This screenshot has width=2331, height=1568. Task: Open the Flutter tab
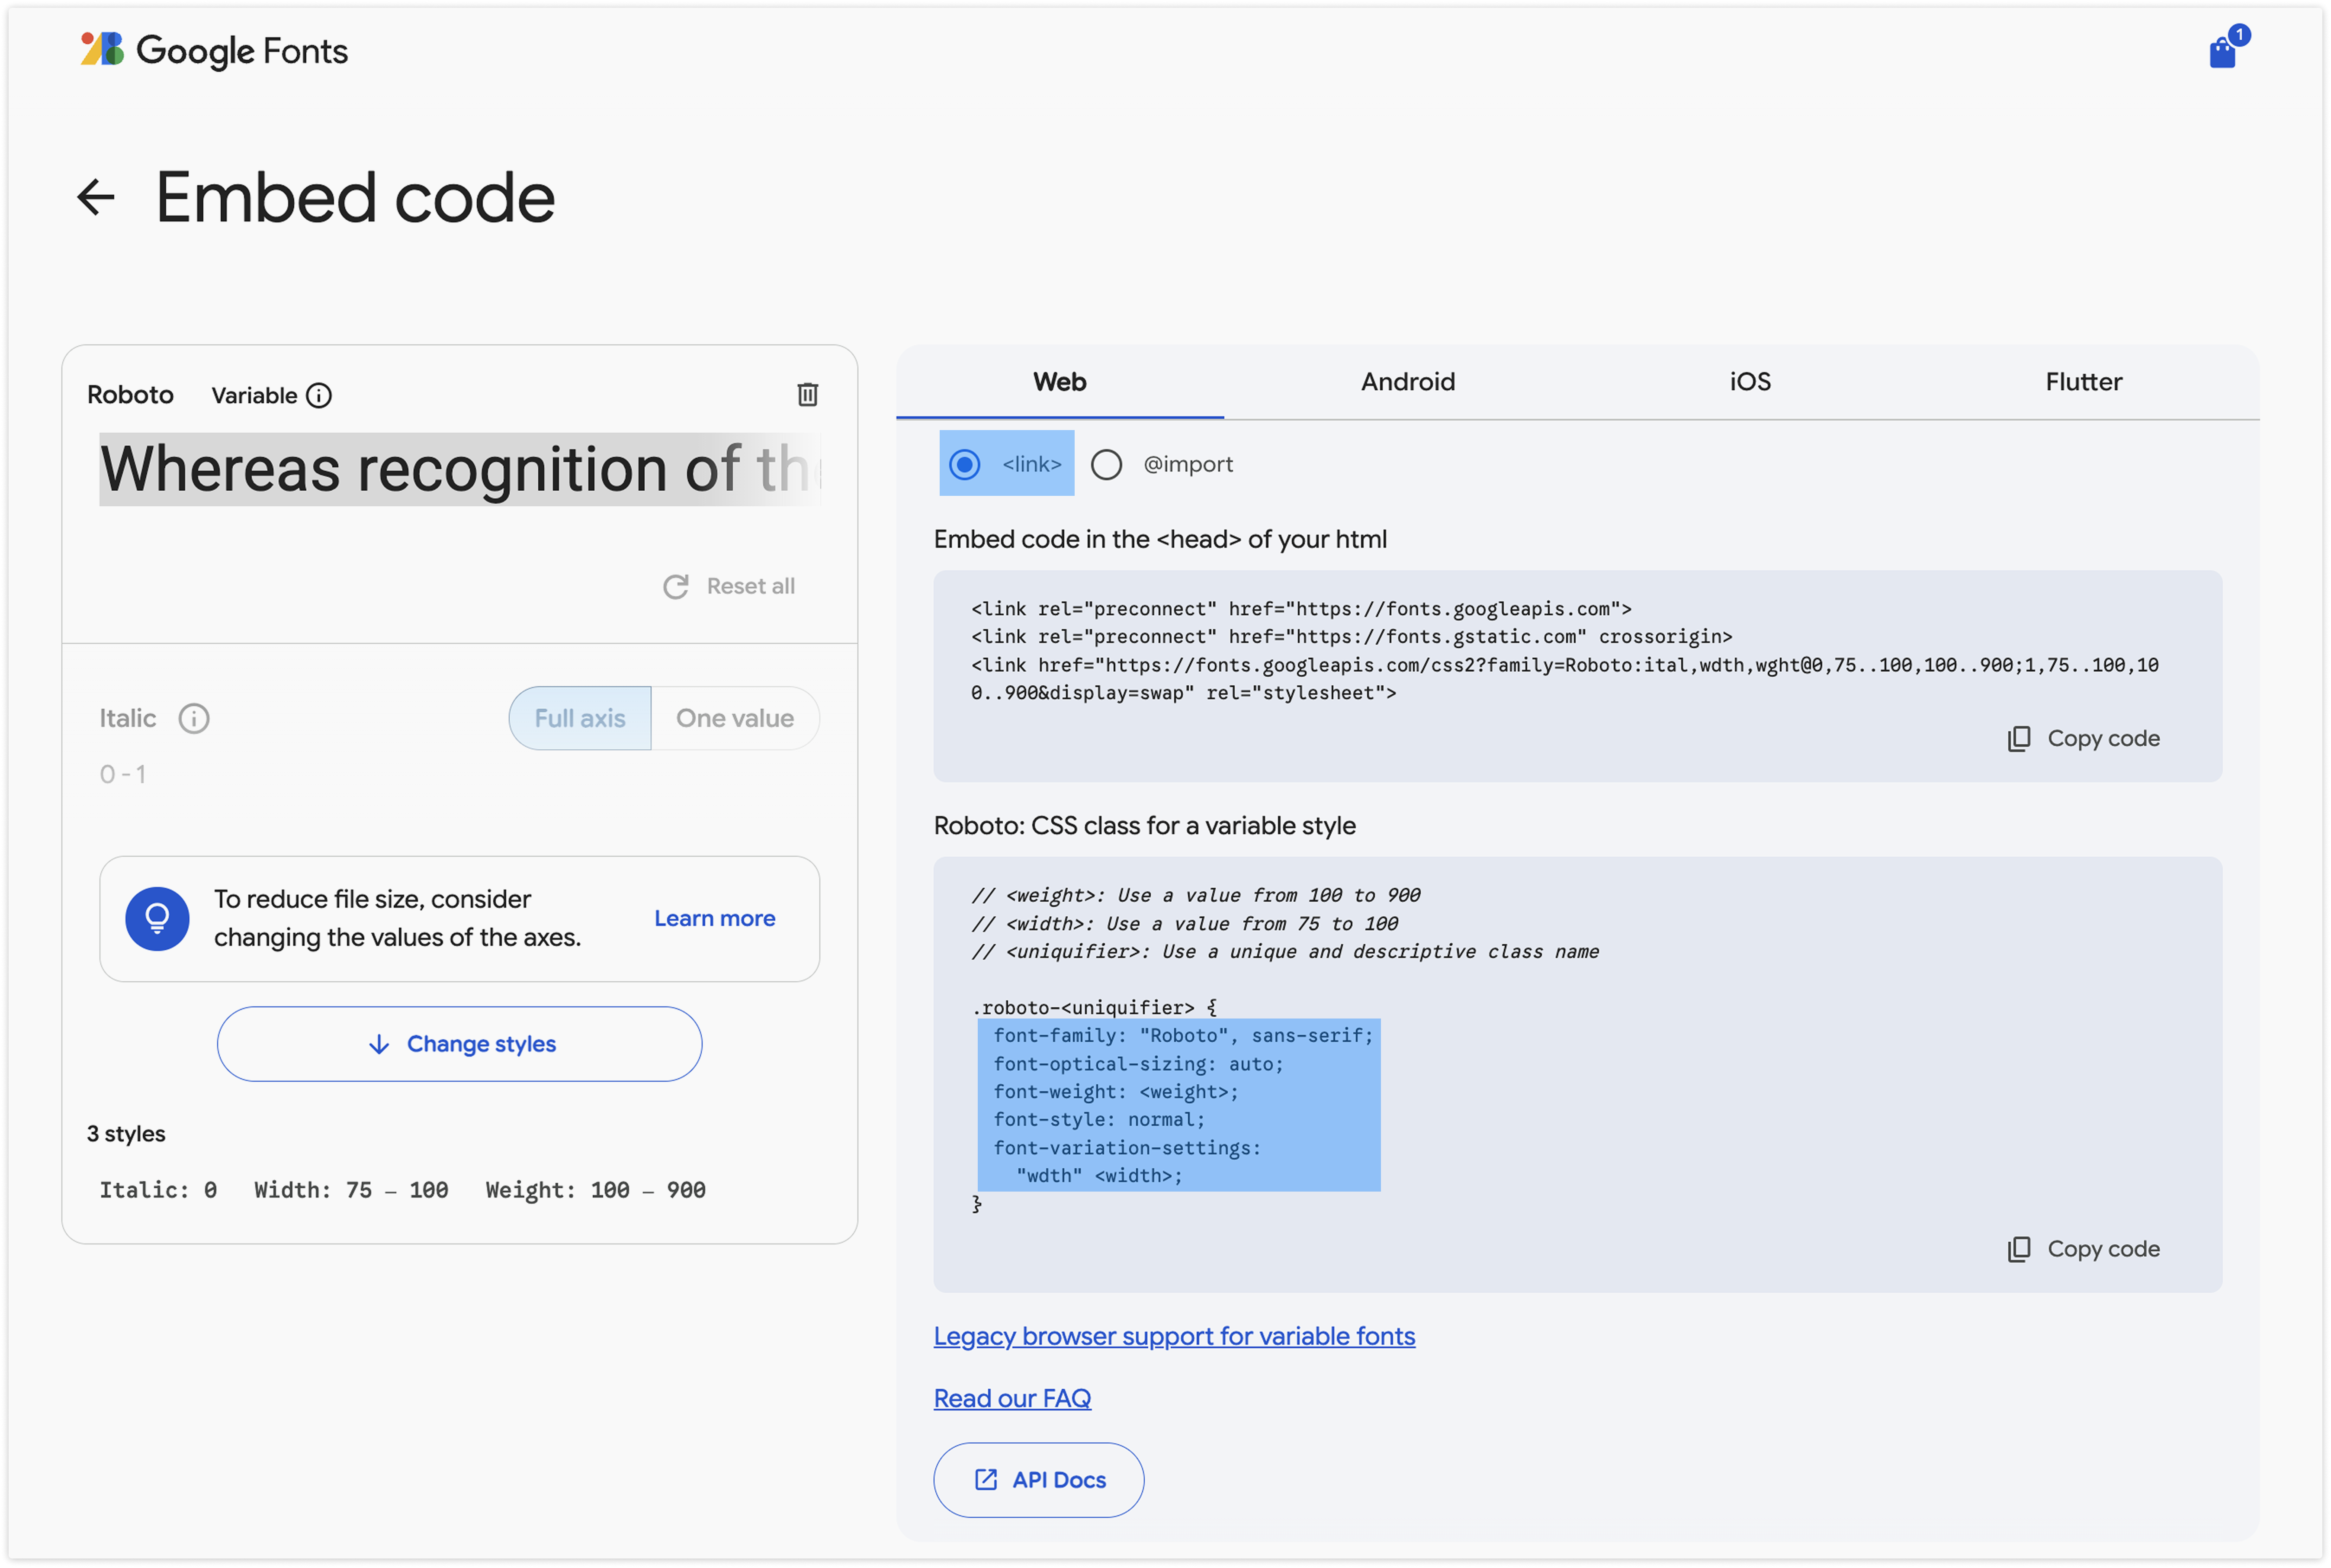[x=2083, y=382]
